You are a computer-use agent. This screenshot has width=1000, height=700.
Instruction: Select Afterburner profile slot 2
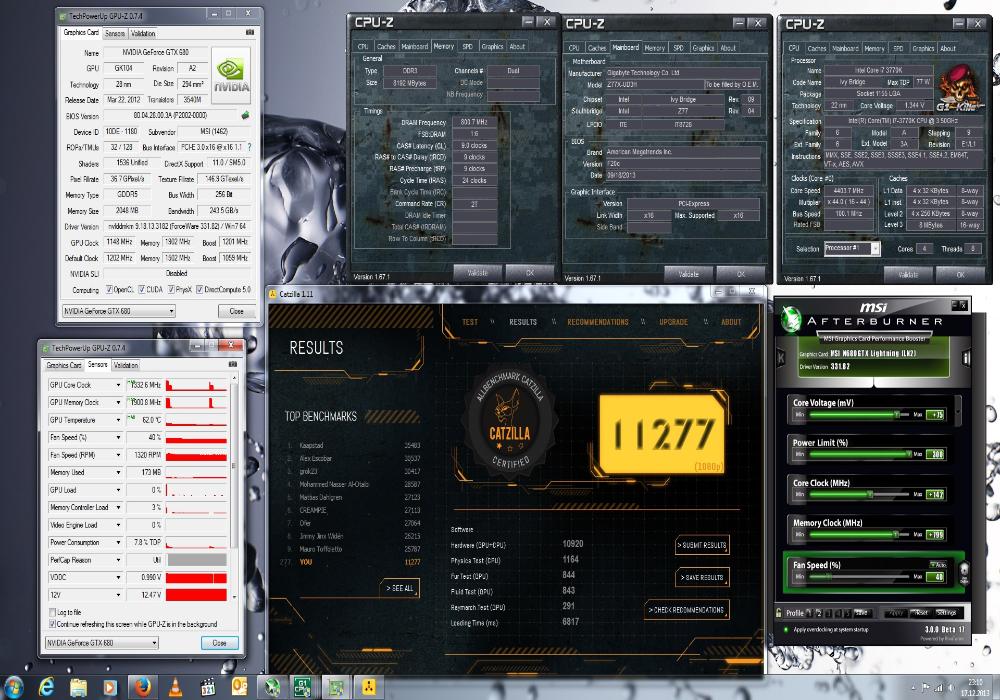[819, 613]
